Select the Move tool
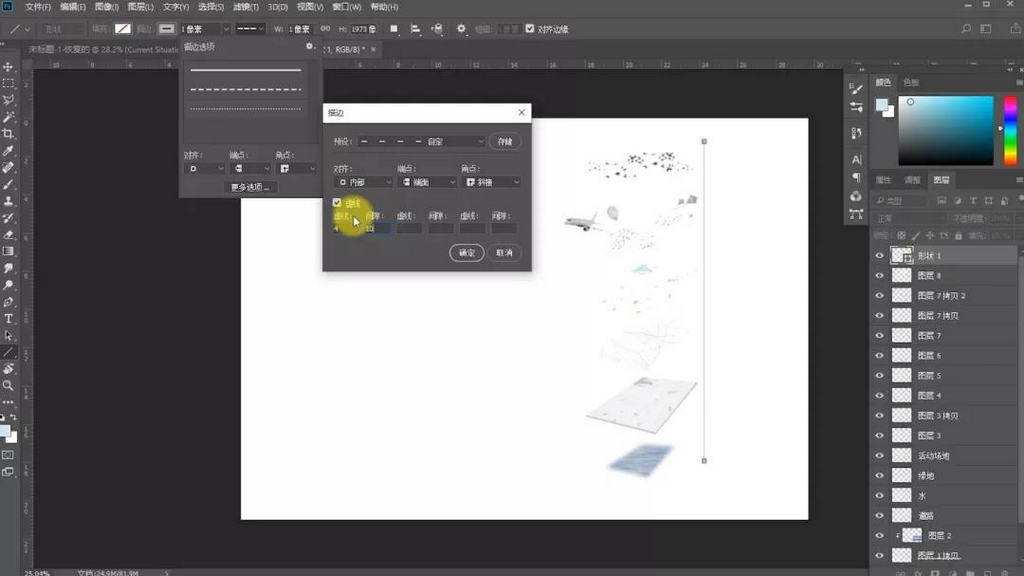 point(8,66)
